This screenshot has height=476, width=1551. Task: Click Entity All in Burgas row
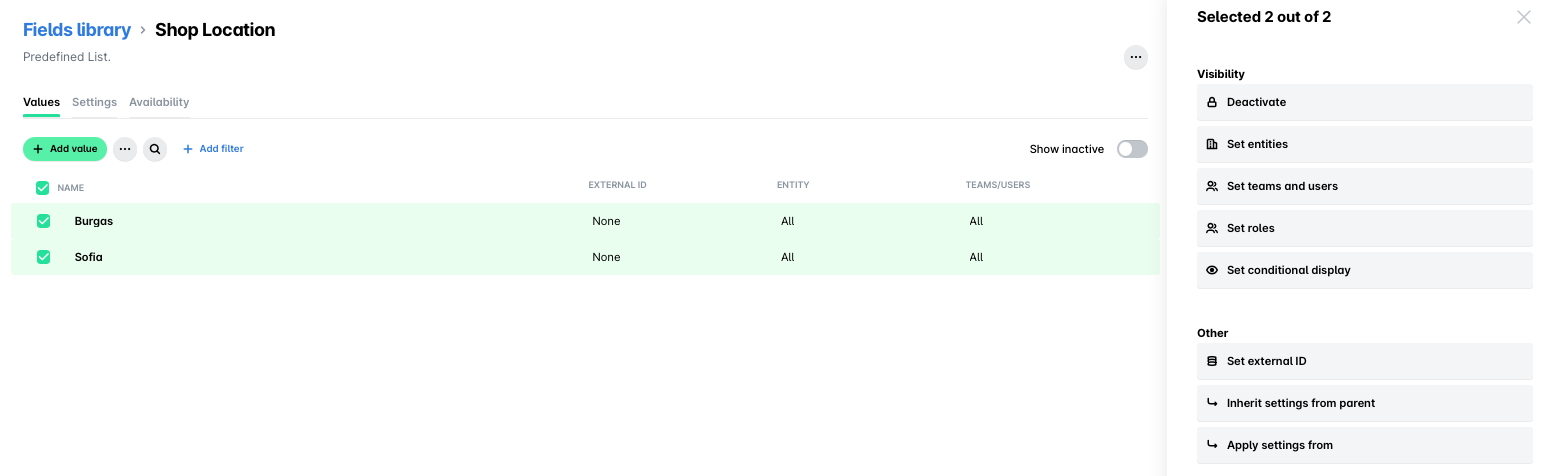788,221
